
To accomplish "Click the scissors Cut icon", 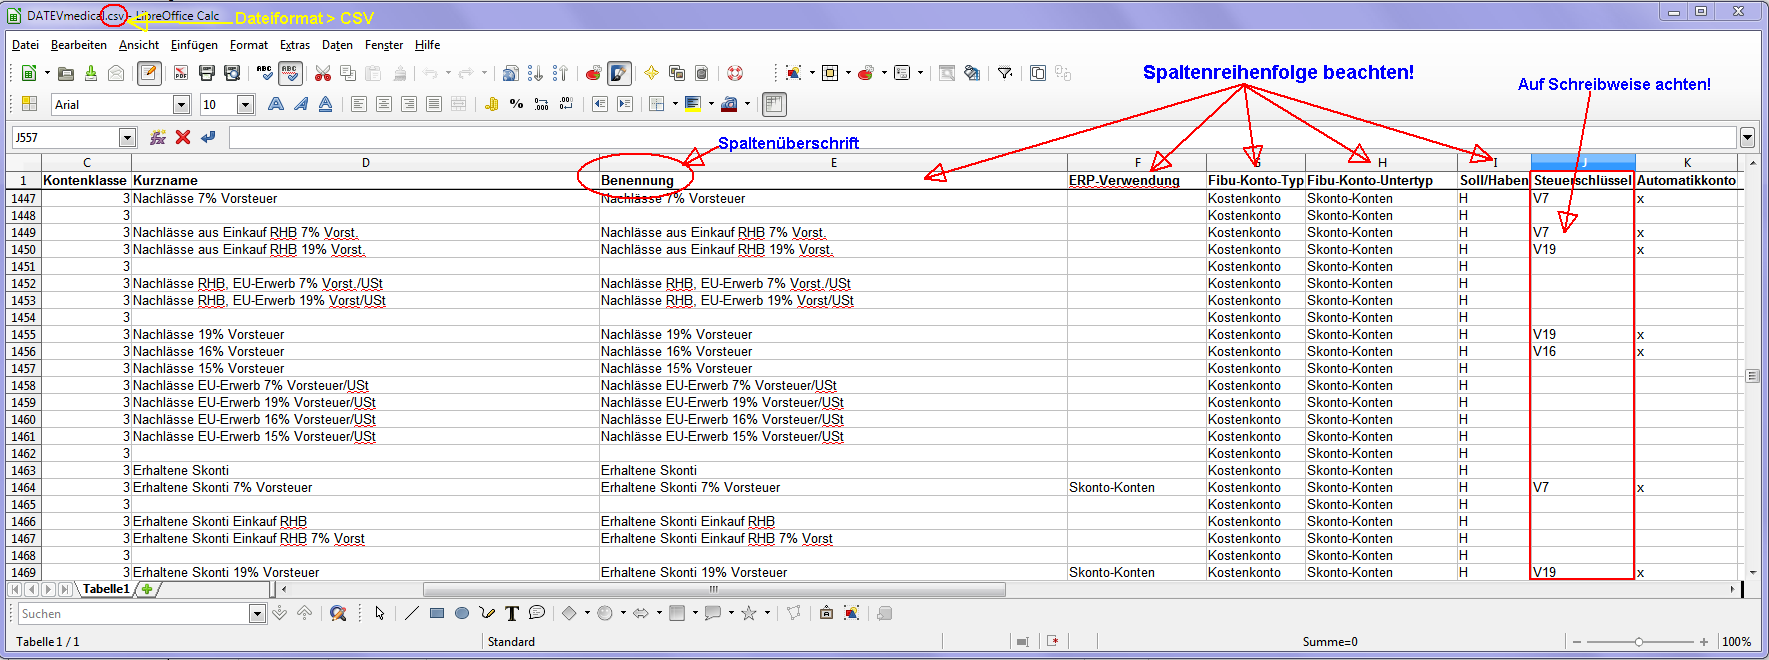I will point(322,73).
